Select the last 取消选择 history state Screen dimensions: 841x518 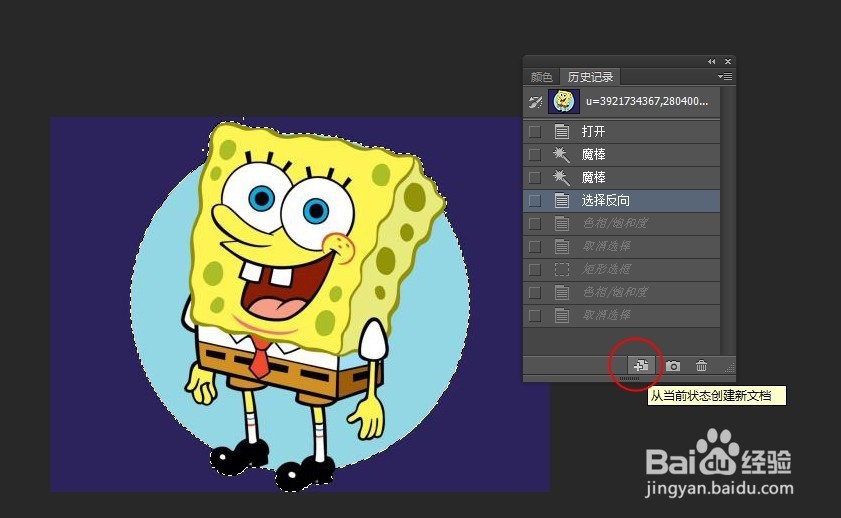click(621, 315)
